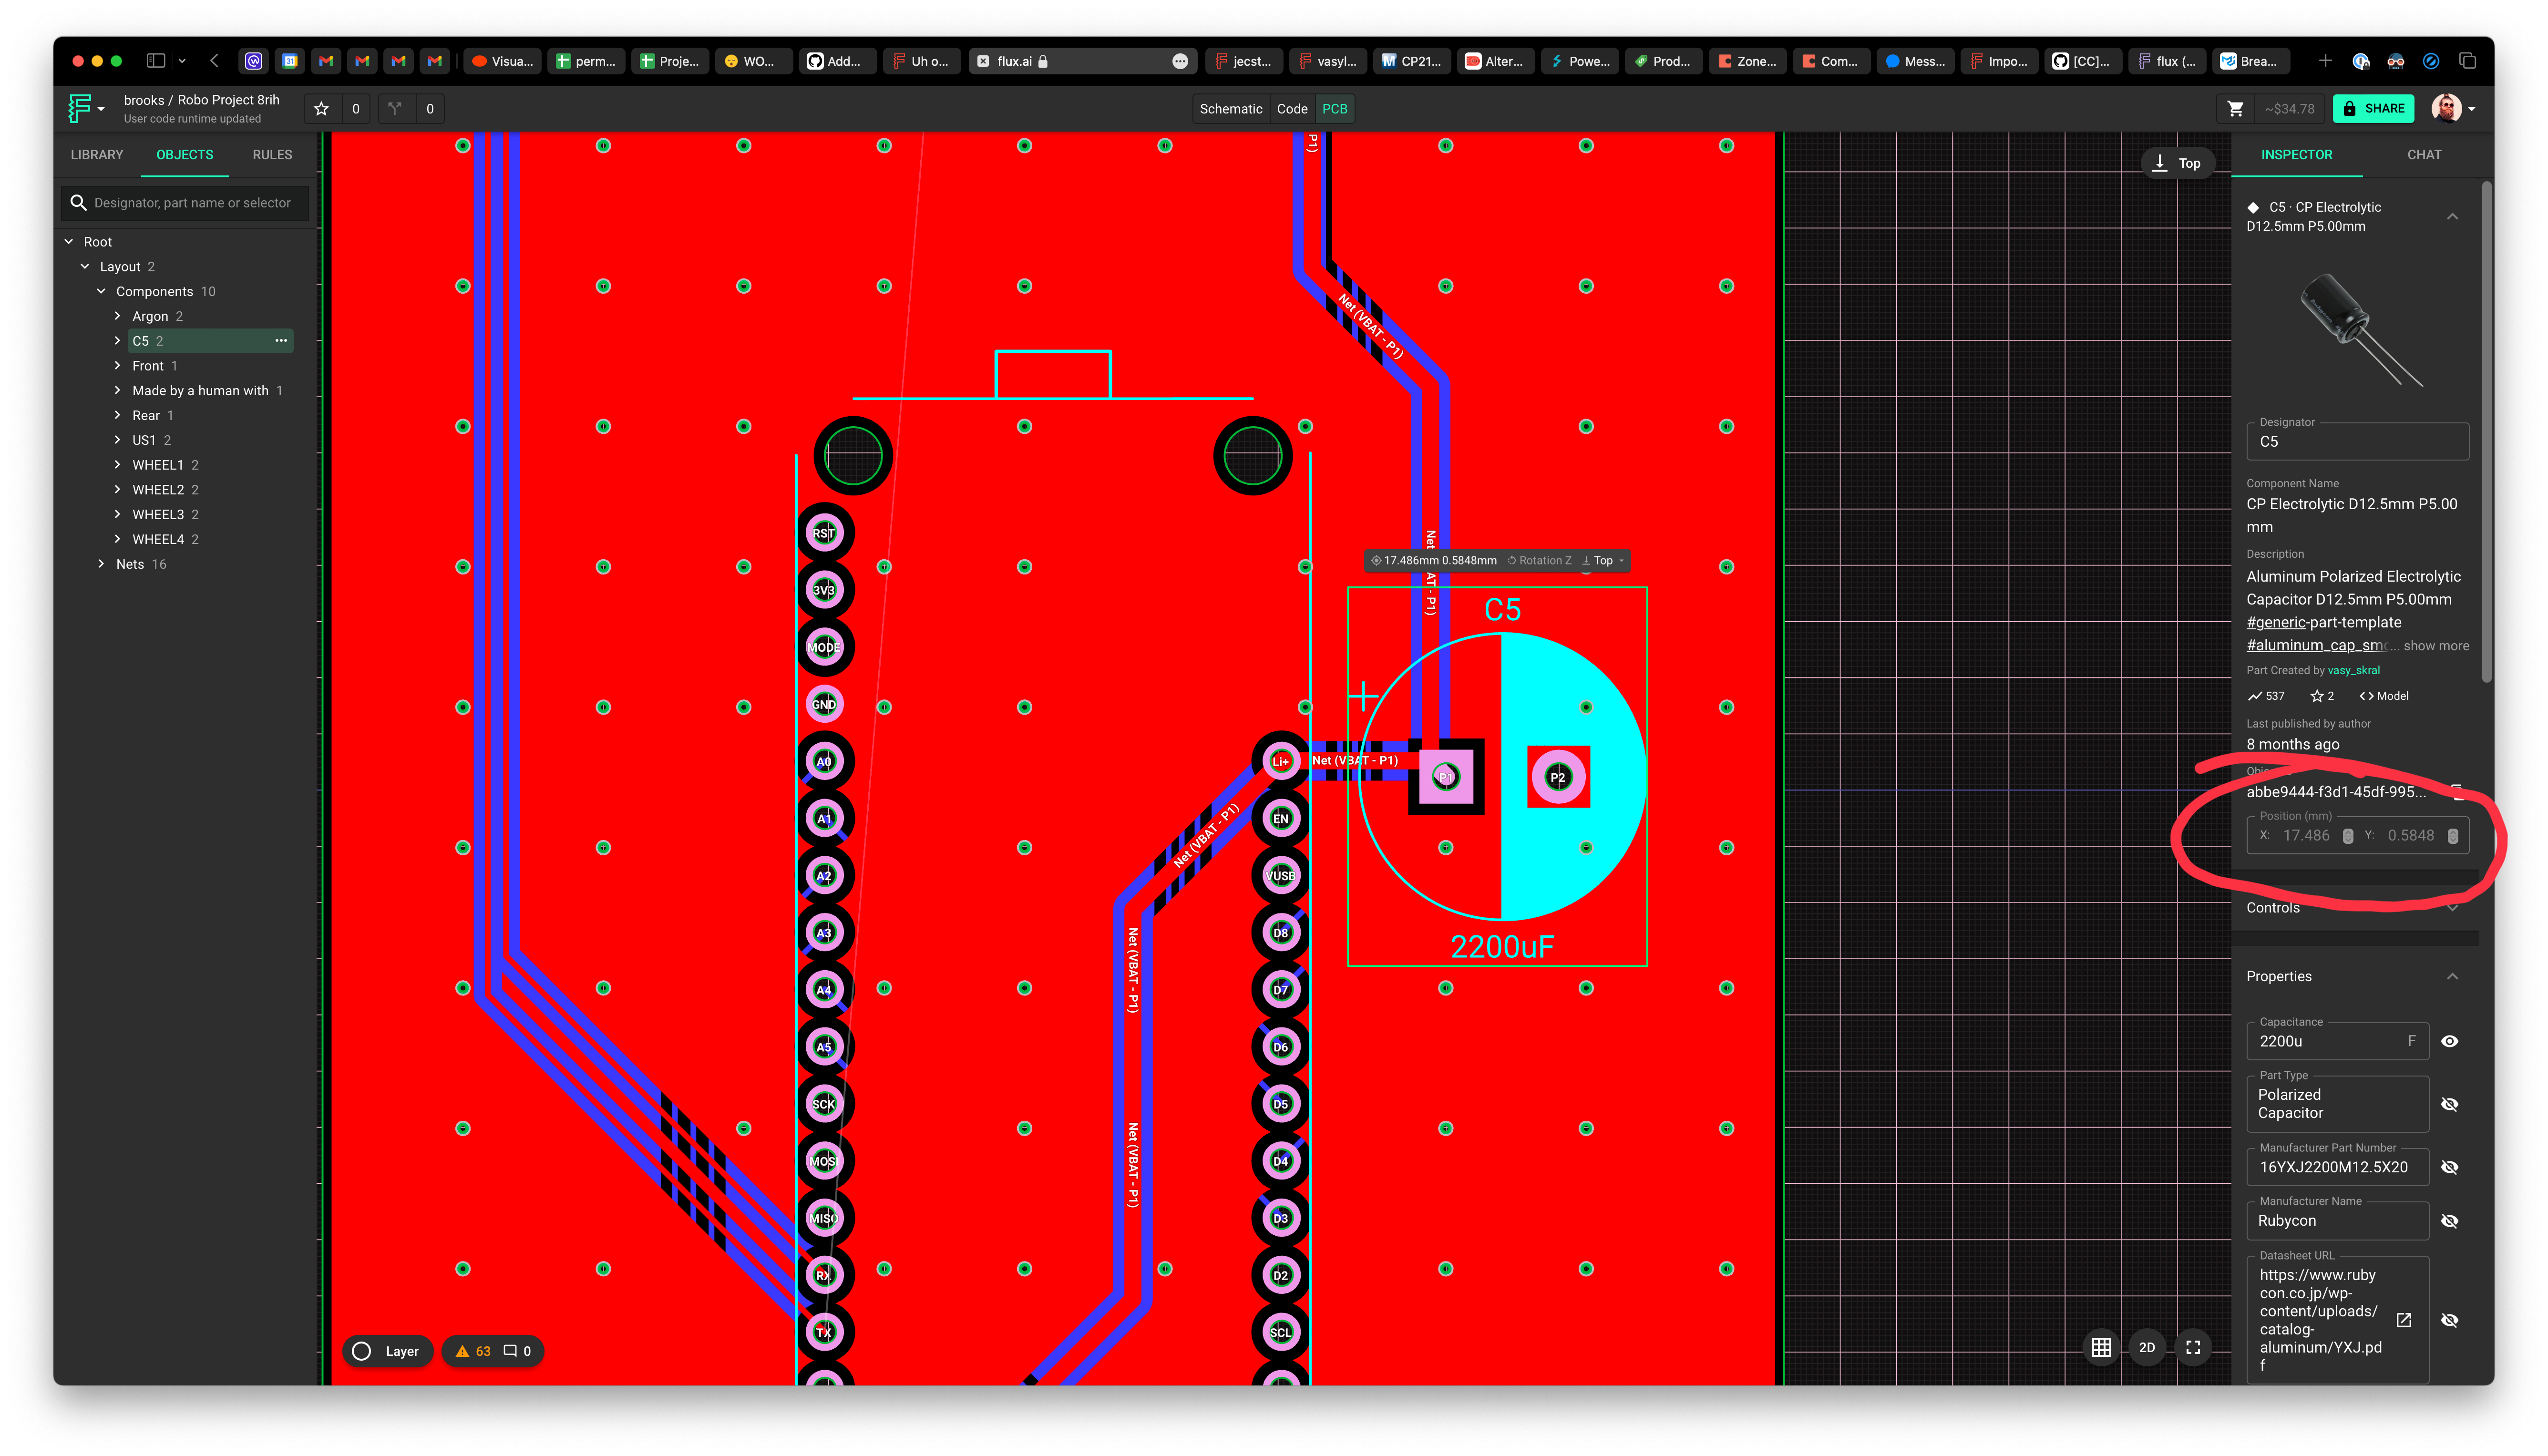The image size is (2548, 1456).
Task: Expand the Argon component
Action: (x=117, y=316)
